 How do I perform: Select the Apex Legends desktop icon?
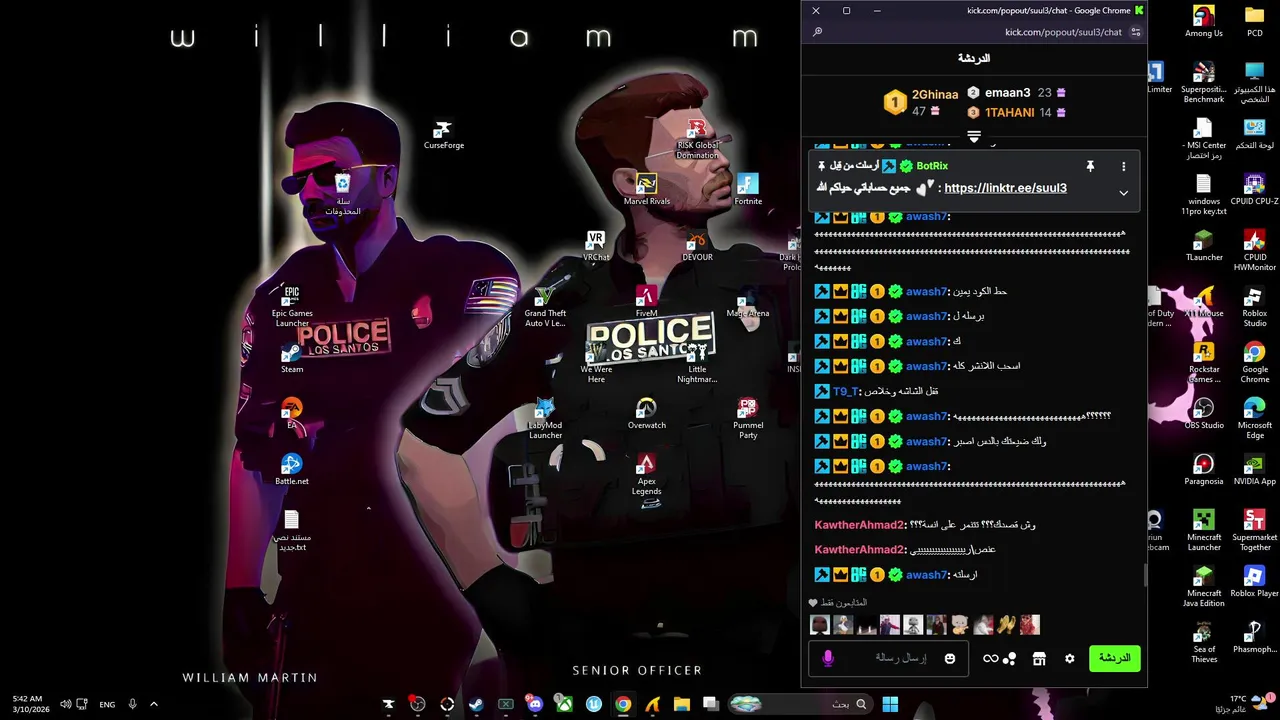(647, 475)
